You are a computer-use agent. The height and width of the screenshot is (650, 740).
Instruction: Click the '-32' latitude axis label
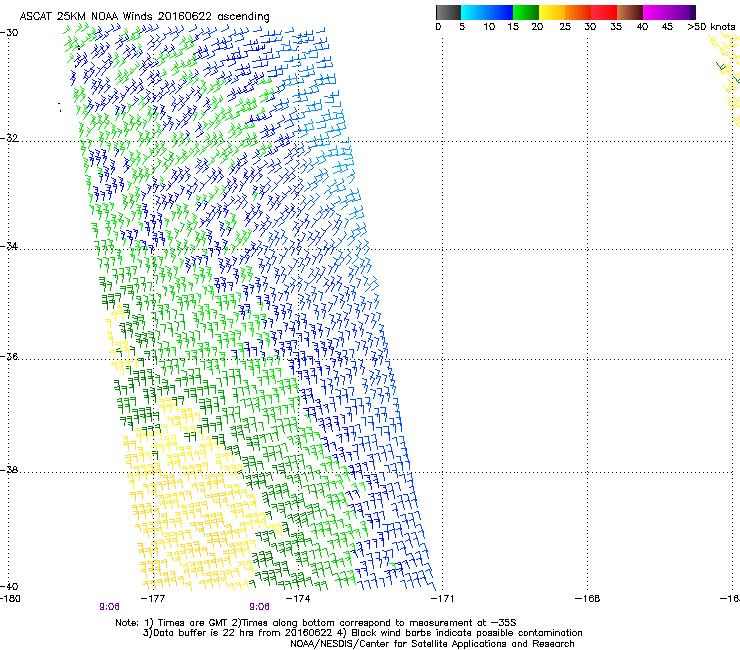[9, 138]
